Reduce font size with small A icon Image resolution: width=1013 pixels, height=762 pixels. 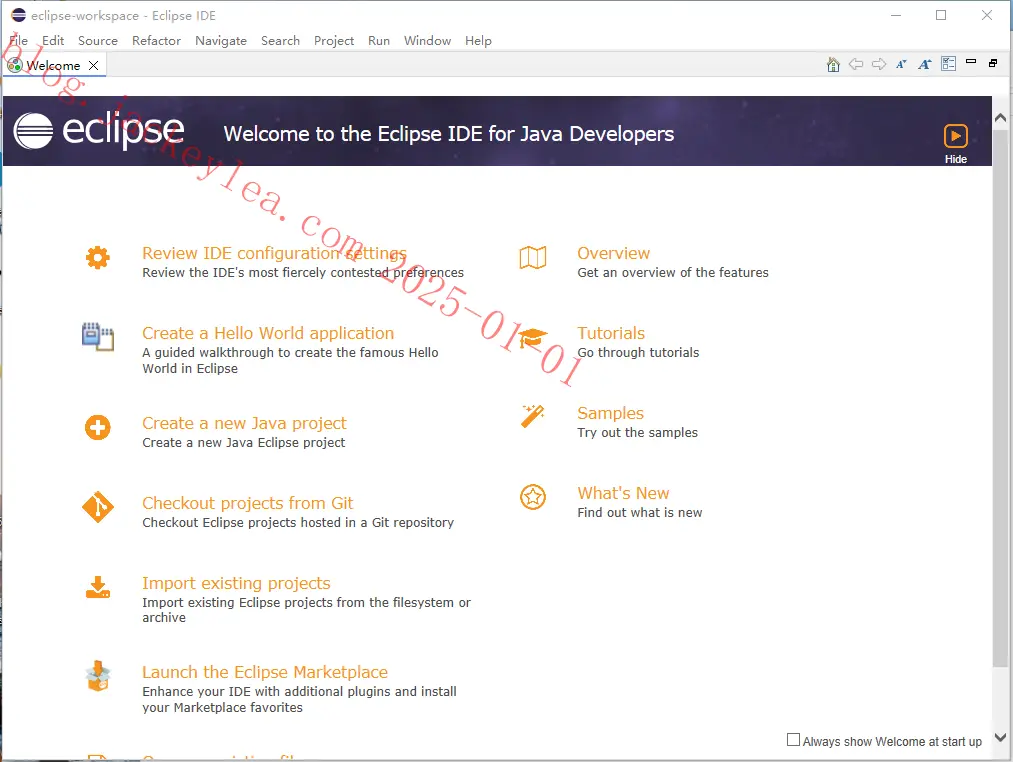(901, 64)
